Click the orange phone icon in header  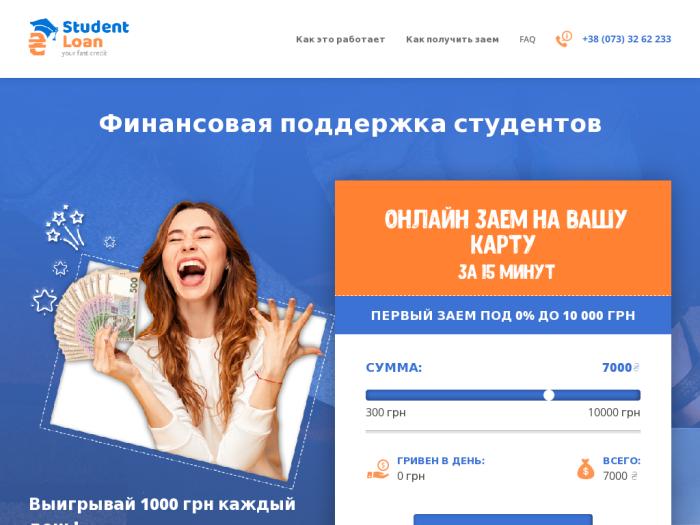point(563,39)
